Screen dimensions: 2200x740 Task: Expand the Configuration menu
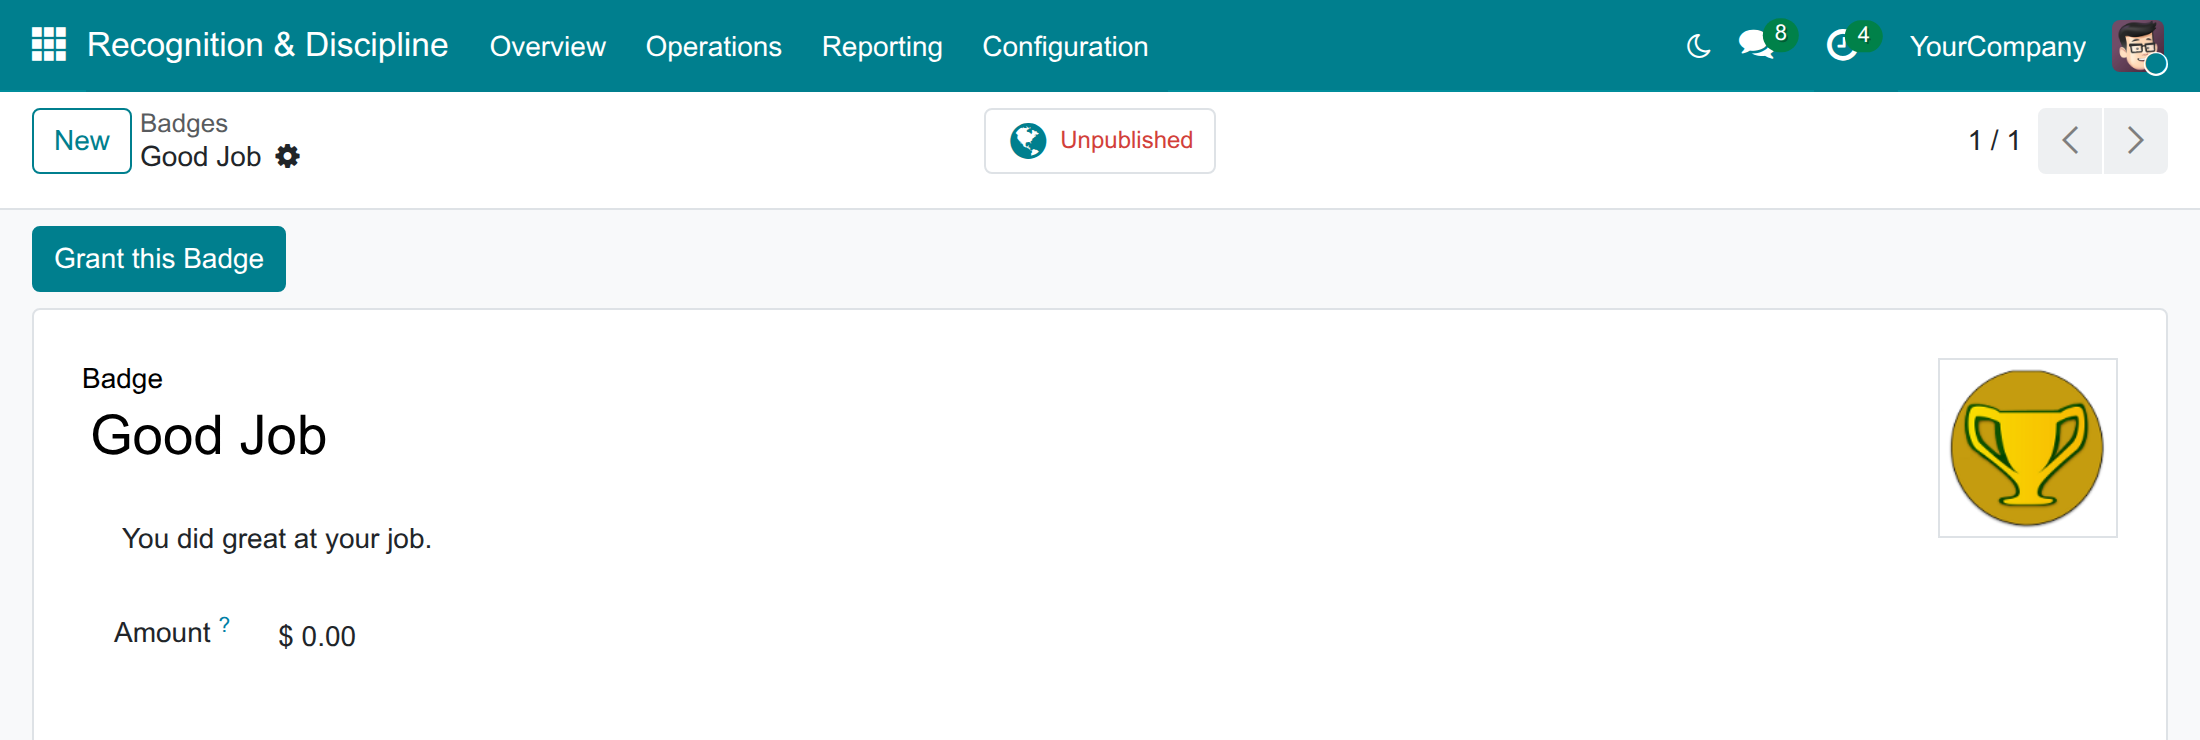1065,46
